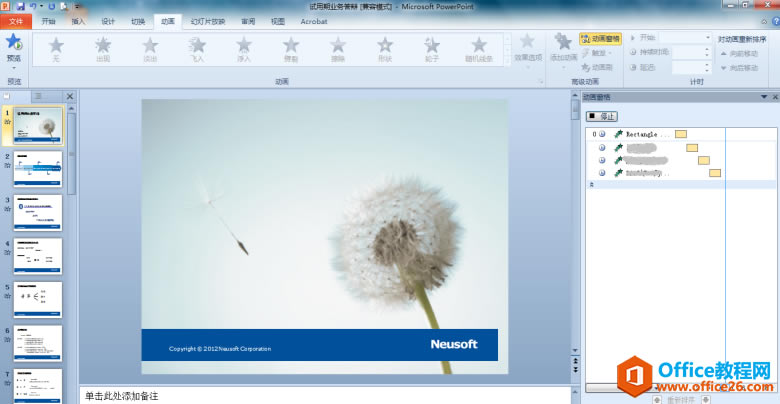The height and width of the screenshot is (404, 780).
Task: Go to next slide using double-arrow button
Action: [576, 370]
